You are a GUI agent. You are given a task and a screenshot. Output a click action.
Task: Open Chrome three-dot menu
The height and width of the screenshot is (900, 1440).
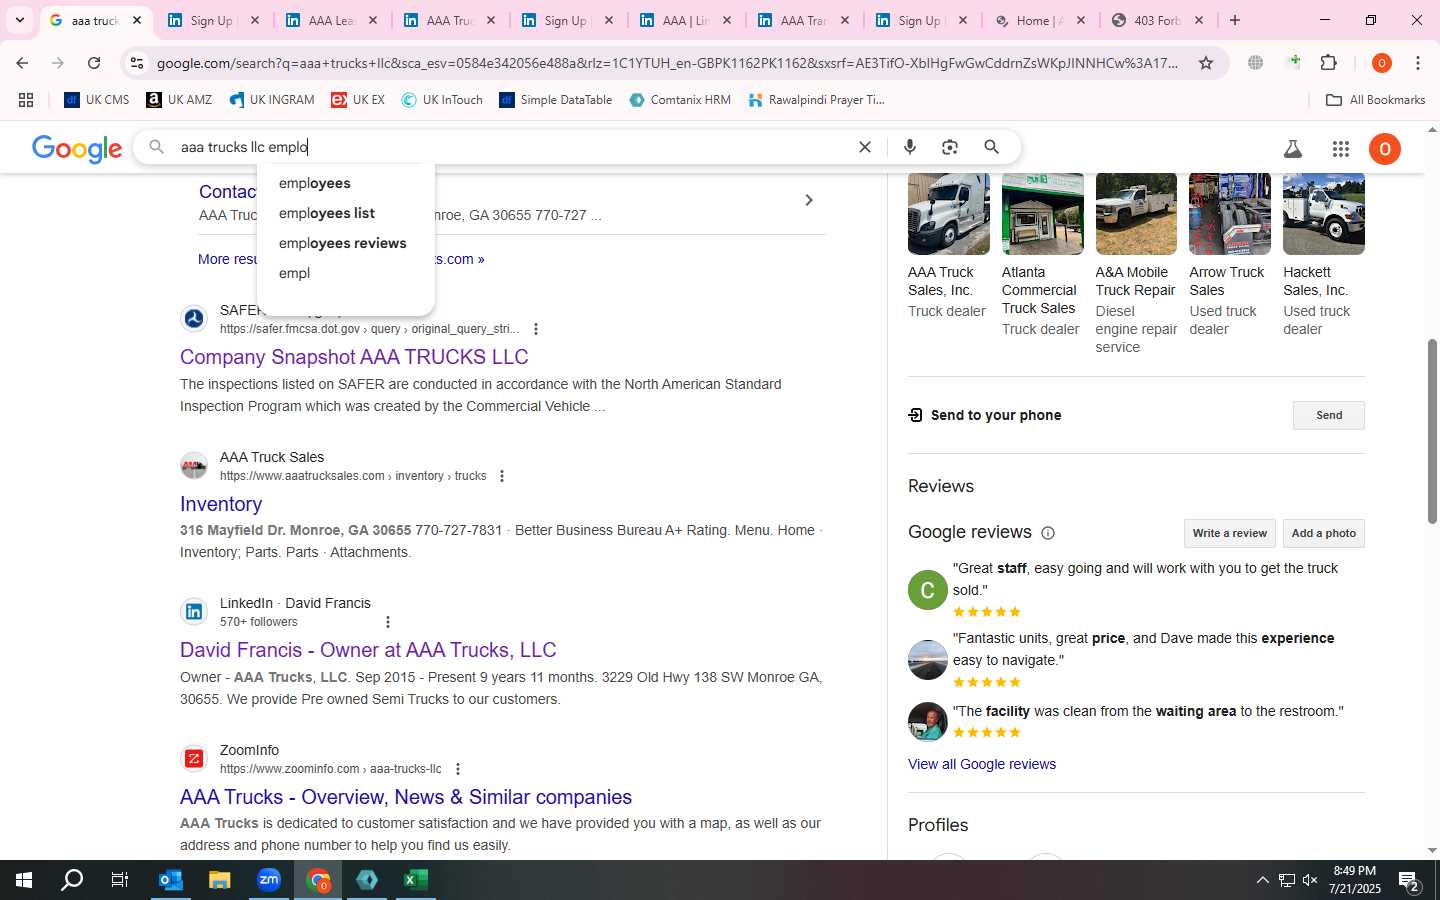[1418, 63]
